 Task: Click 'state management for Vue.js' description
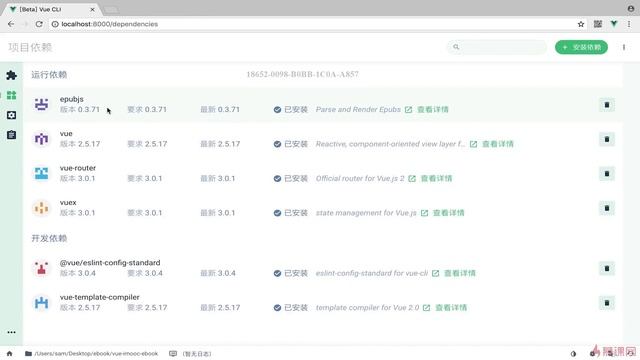tap(366, 213)
